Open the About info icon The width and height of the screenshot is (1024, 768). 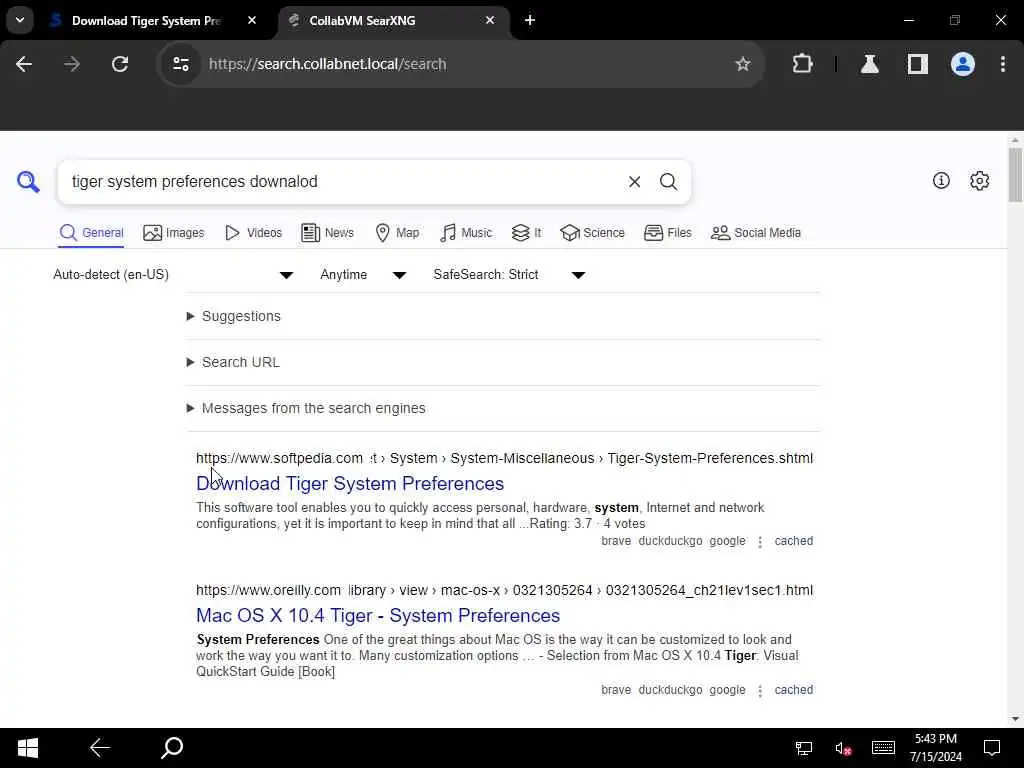[941, 181]
